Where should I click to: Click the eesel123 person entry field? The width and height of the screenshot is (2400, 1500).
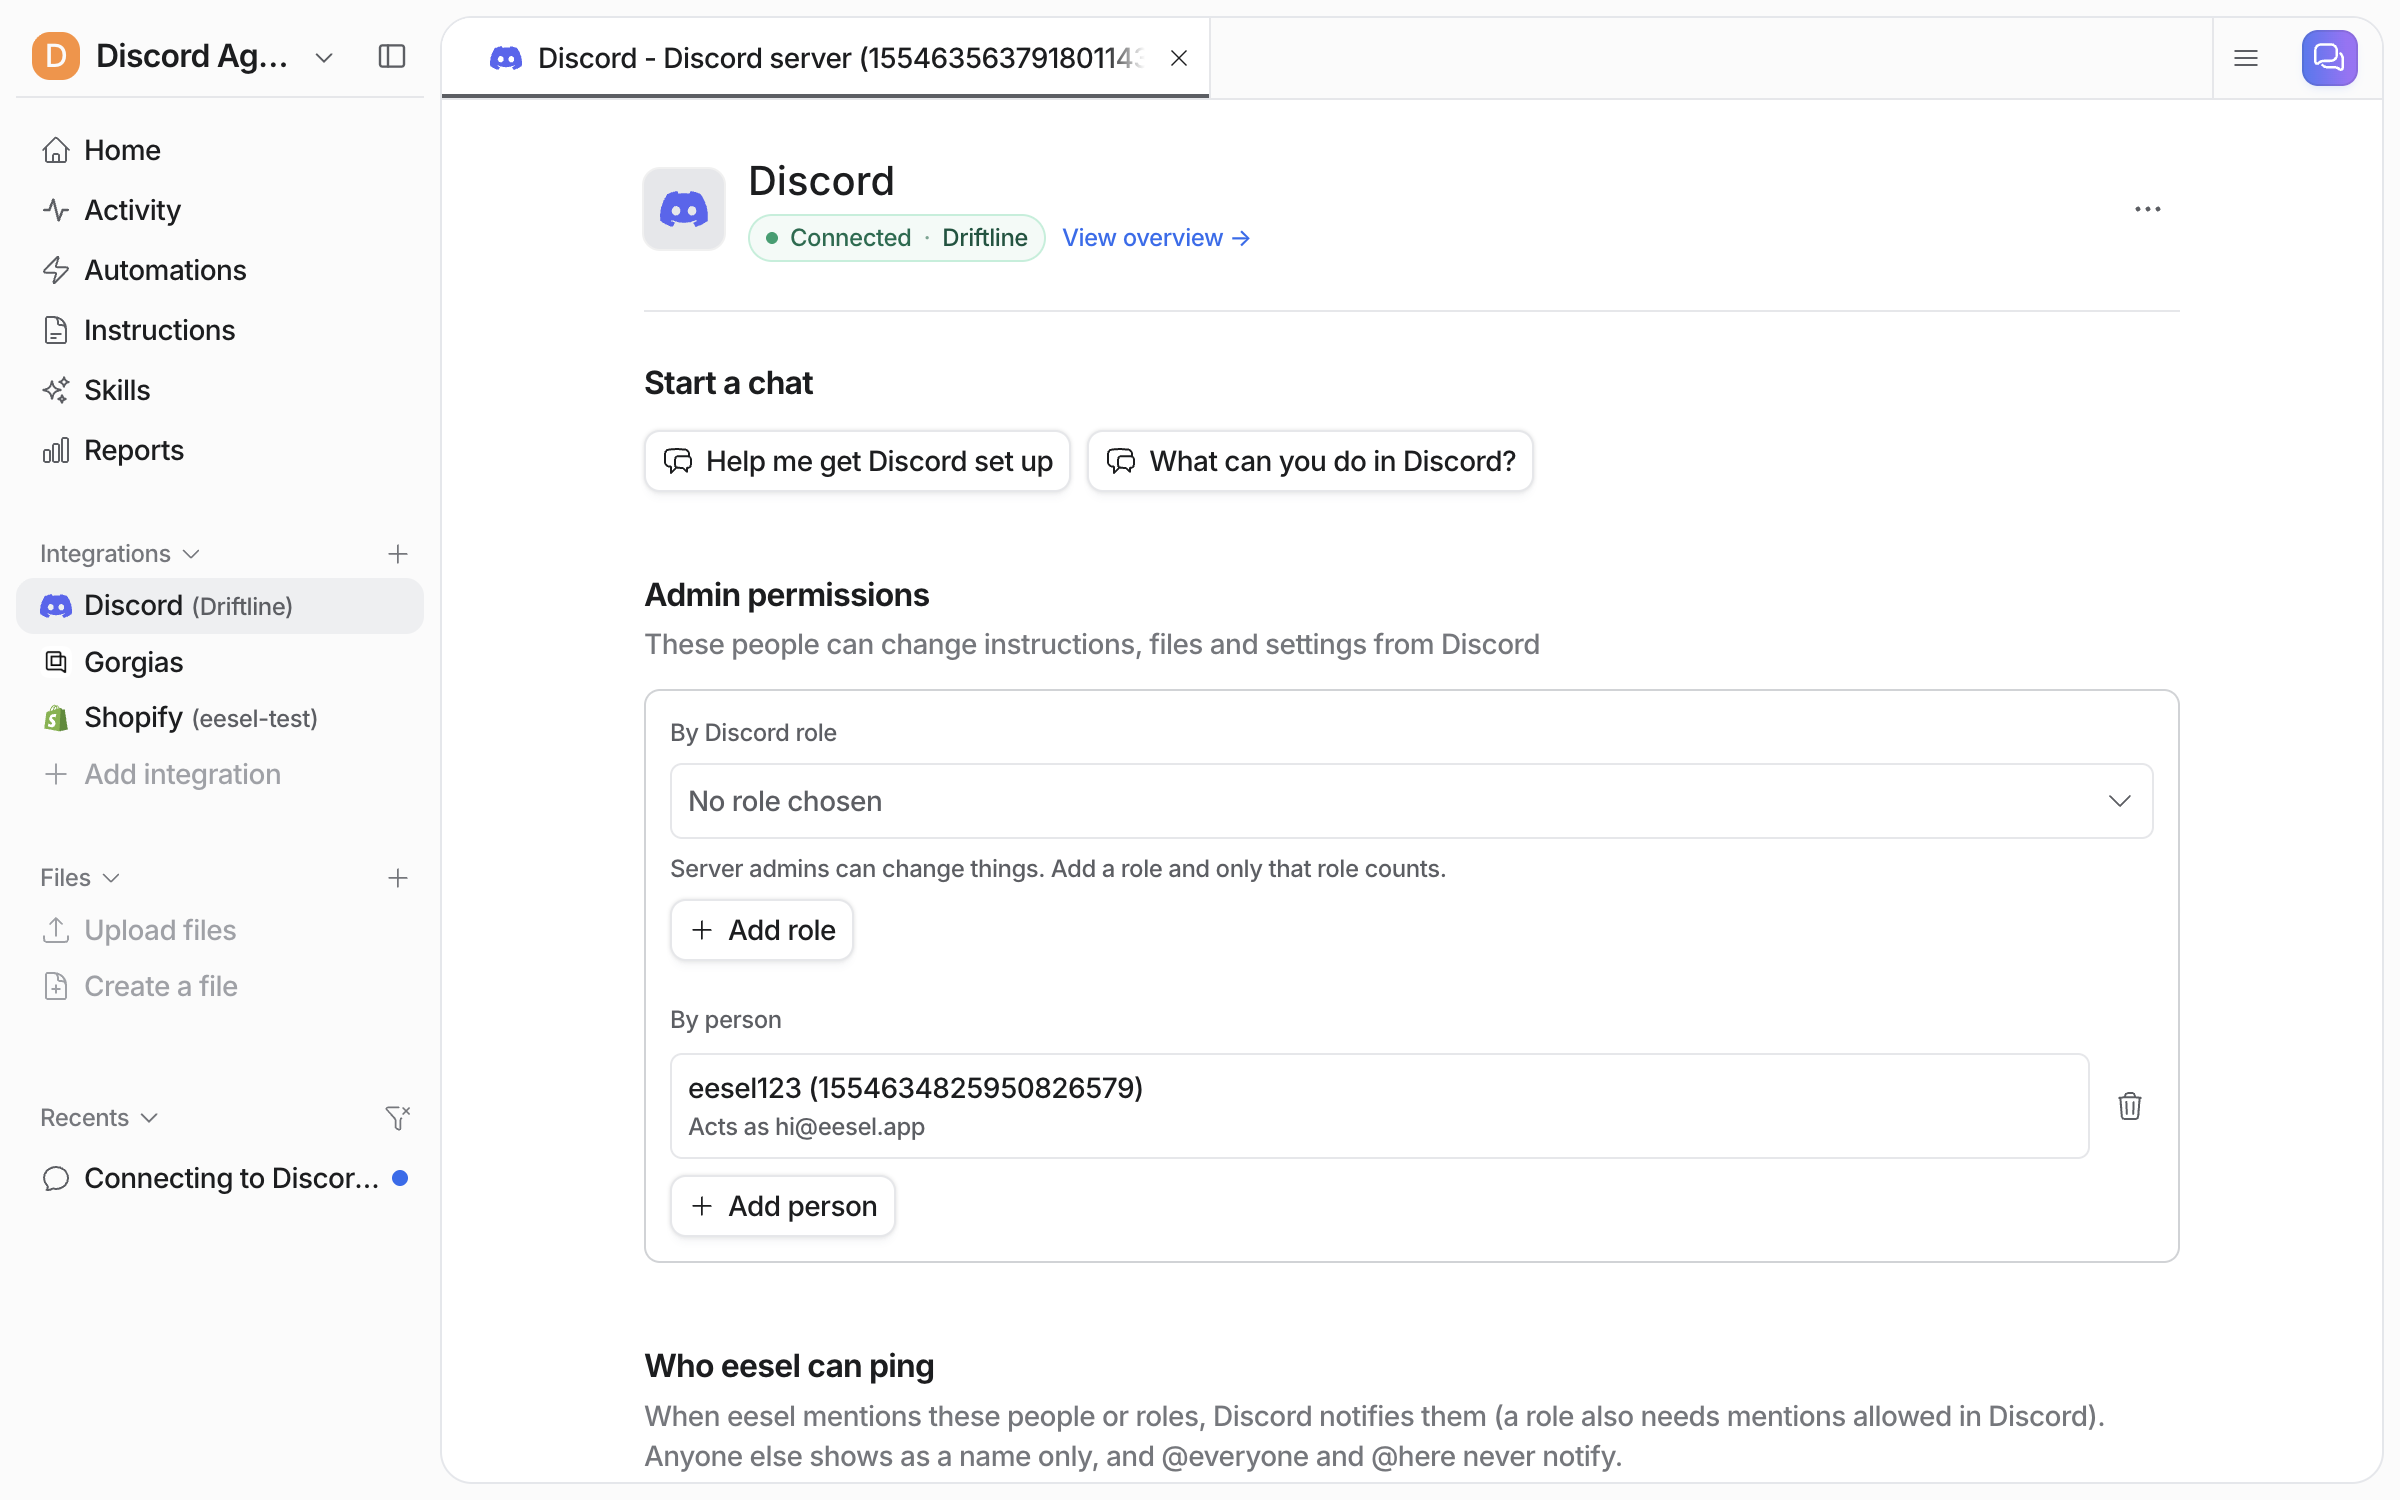tap(1379, 1106)
